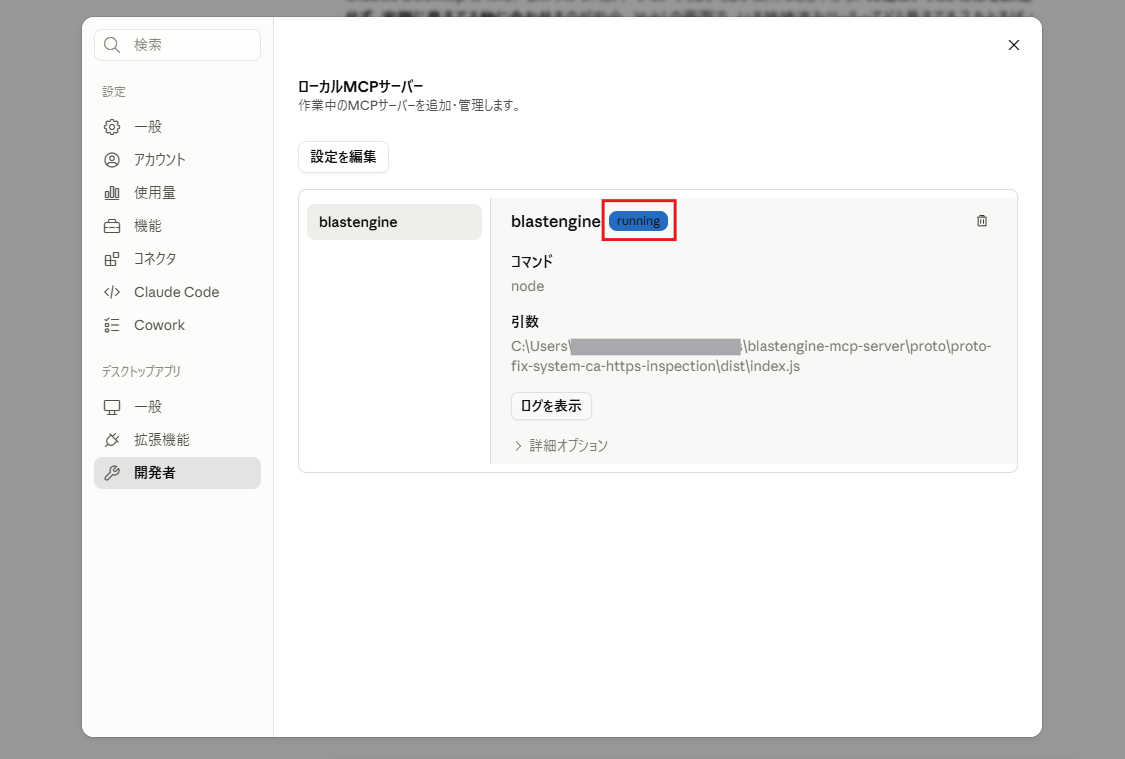This screenshot has height=759, width=1125.
Task: Click the 拡張機能 plug icon
Action: 112,440
